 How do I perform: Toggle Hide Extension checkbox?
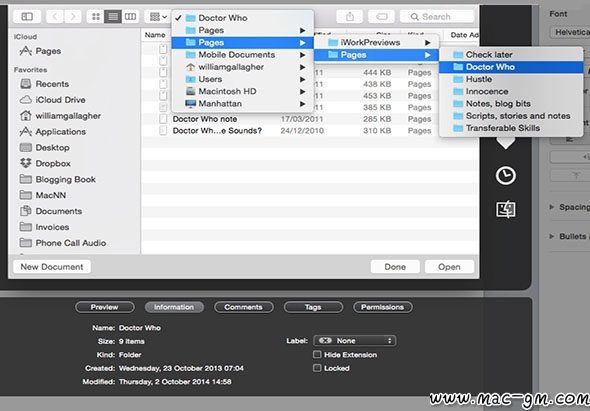pos(317,355)
